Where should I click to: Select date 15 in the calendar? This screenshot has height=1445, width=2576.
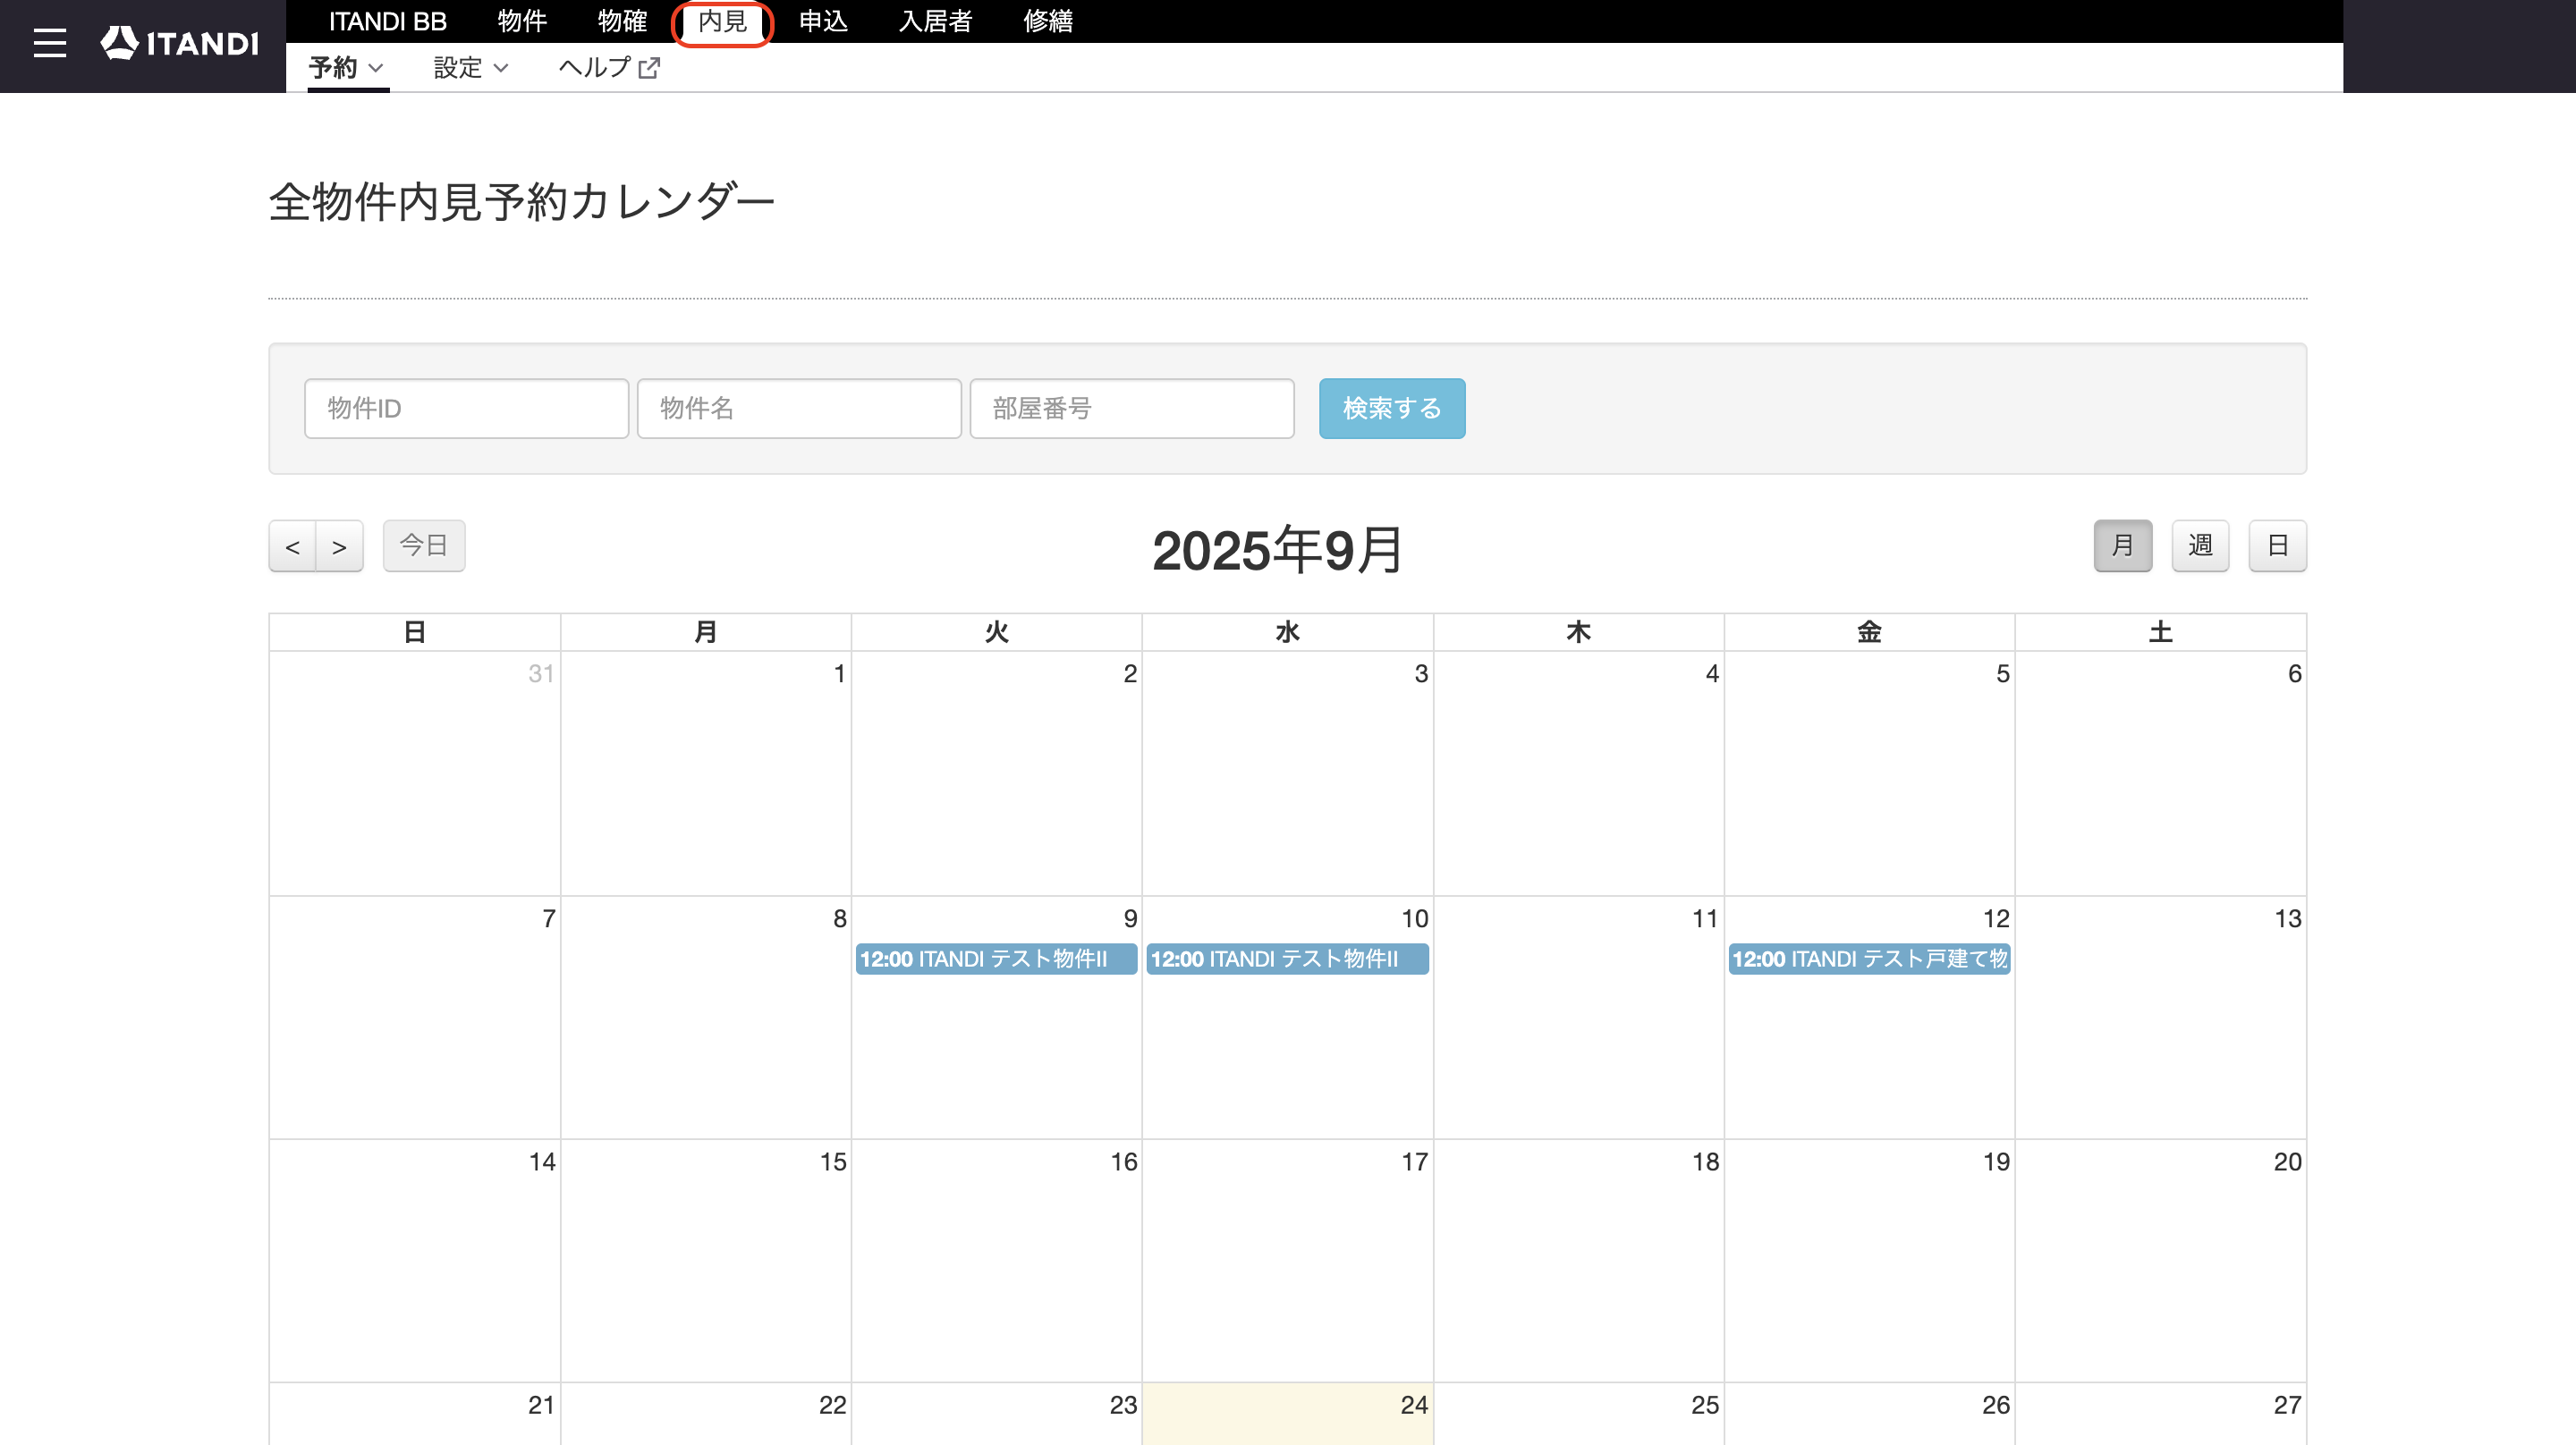point(833,1162)
